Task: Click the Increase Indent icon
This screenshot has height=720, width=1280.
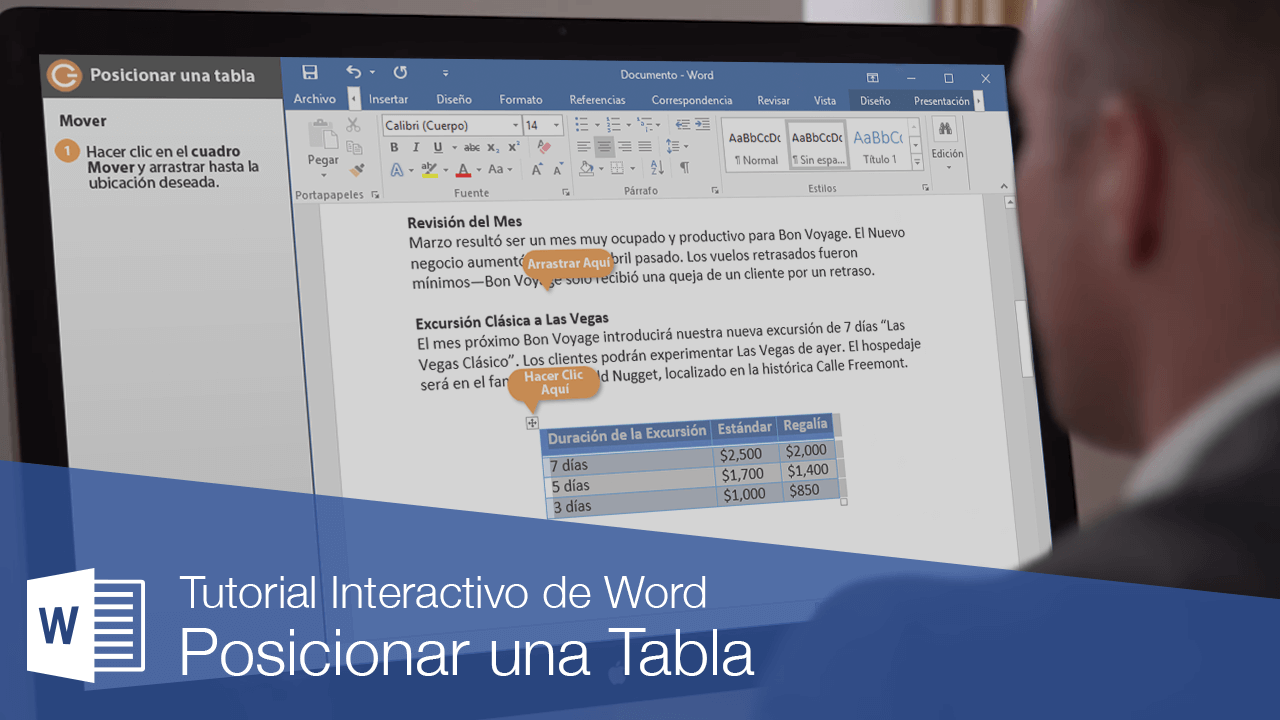Action: [x=702, y=124]
